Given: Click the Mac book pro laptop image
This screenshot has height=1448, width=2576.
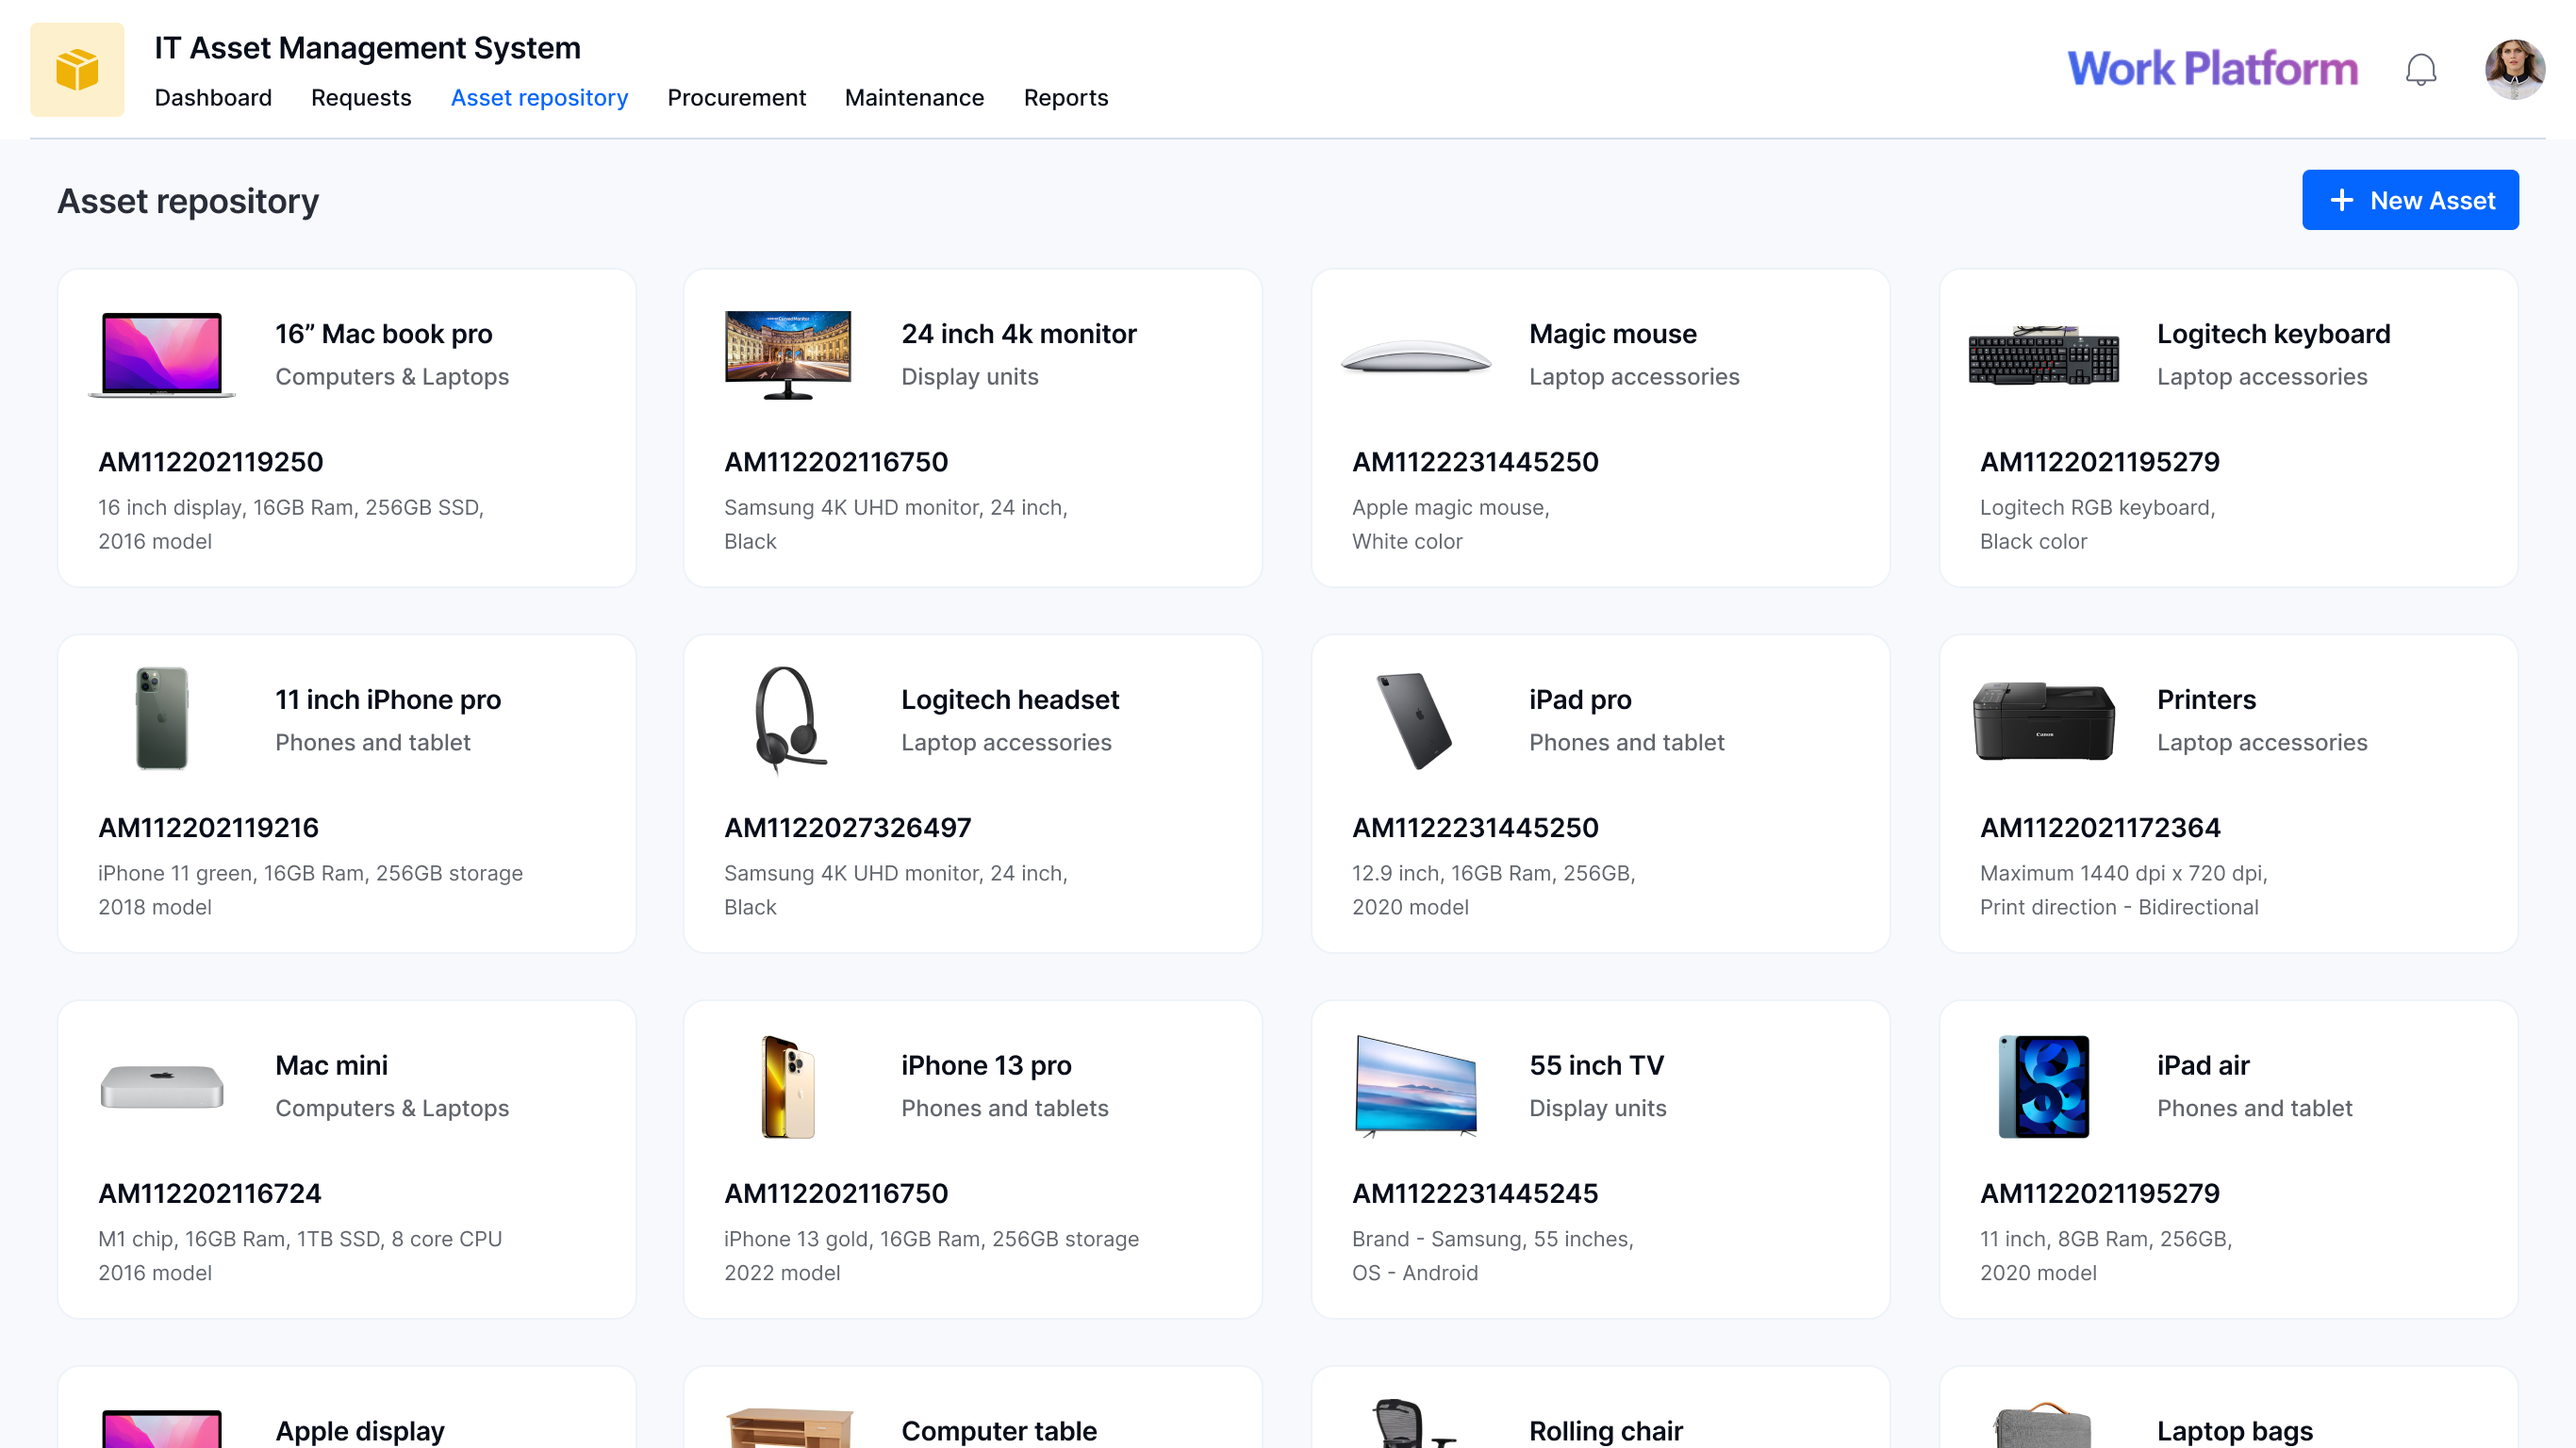Looking at the screenshot, I should (x=162, y=355).
